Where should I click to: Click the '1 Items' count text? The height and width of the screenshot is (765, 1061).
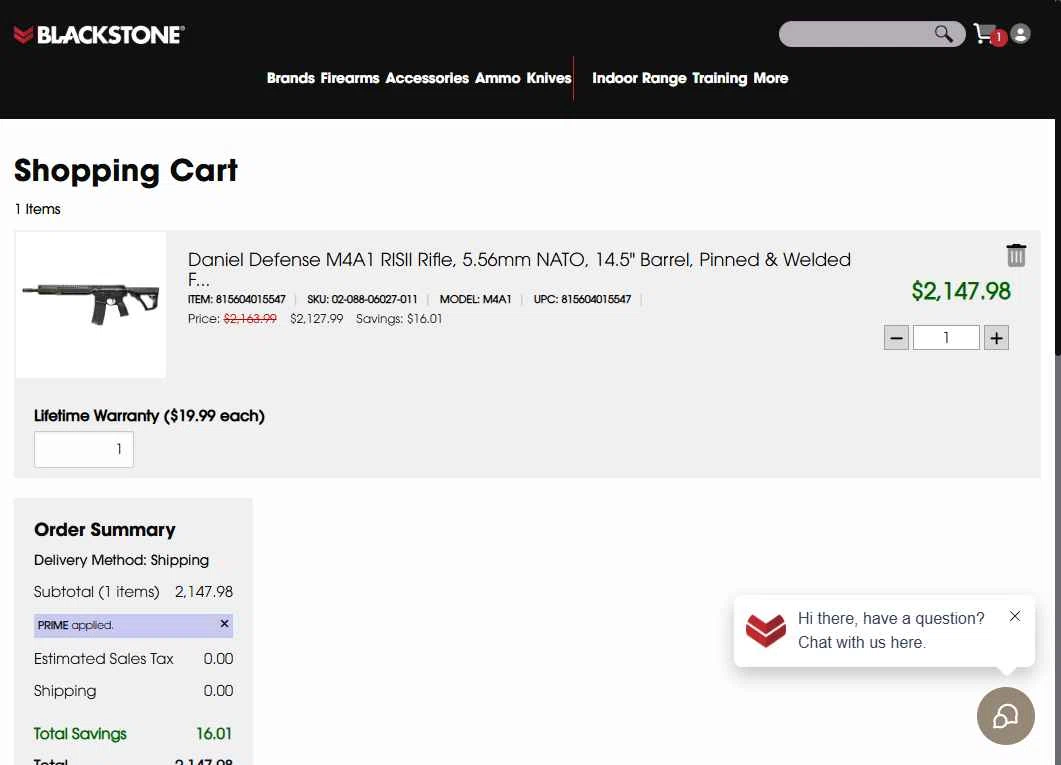(37, 209)
